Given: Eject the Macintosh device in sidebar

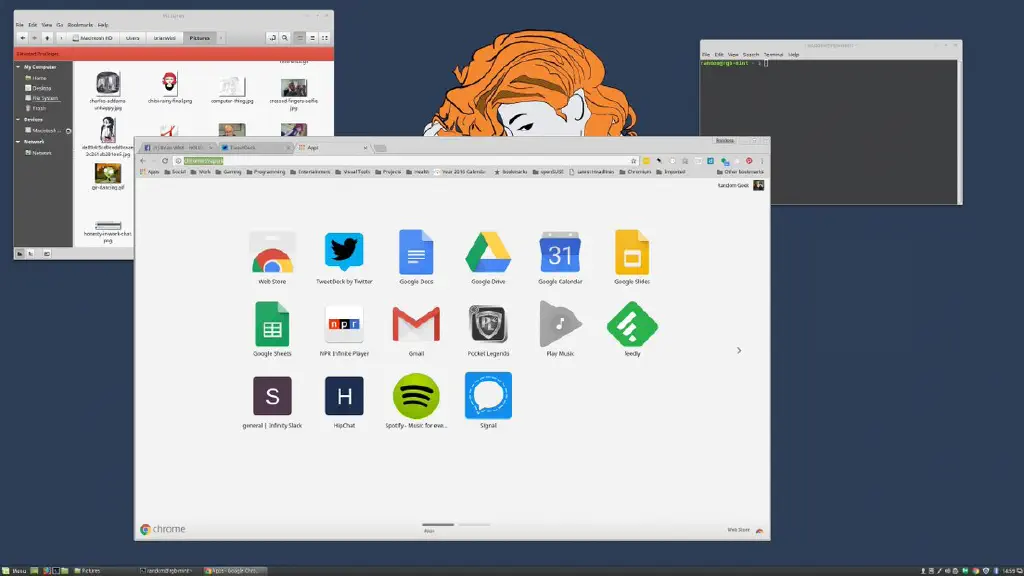Looking at the screenshot, I should tap(69, 131).
